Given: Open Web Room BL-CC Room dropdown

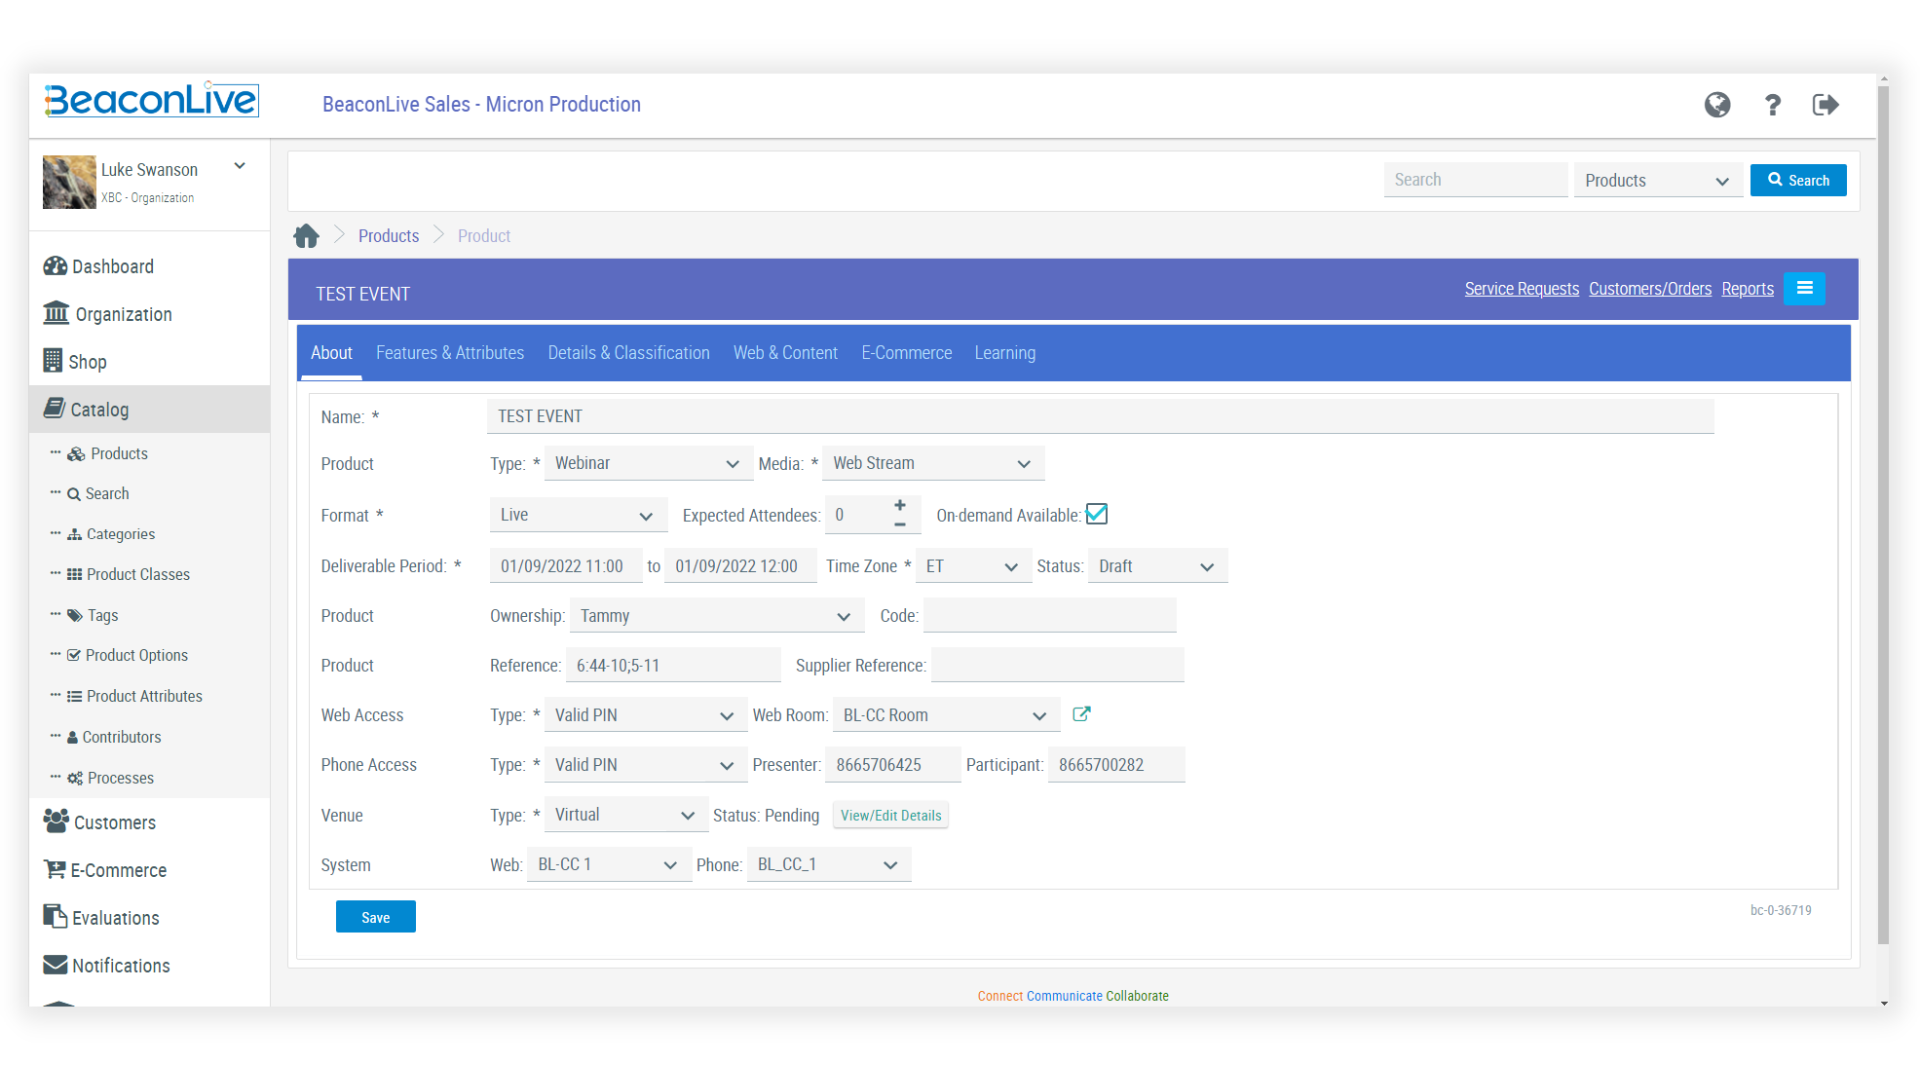Looking at the screenshot, I should [946, 715].
